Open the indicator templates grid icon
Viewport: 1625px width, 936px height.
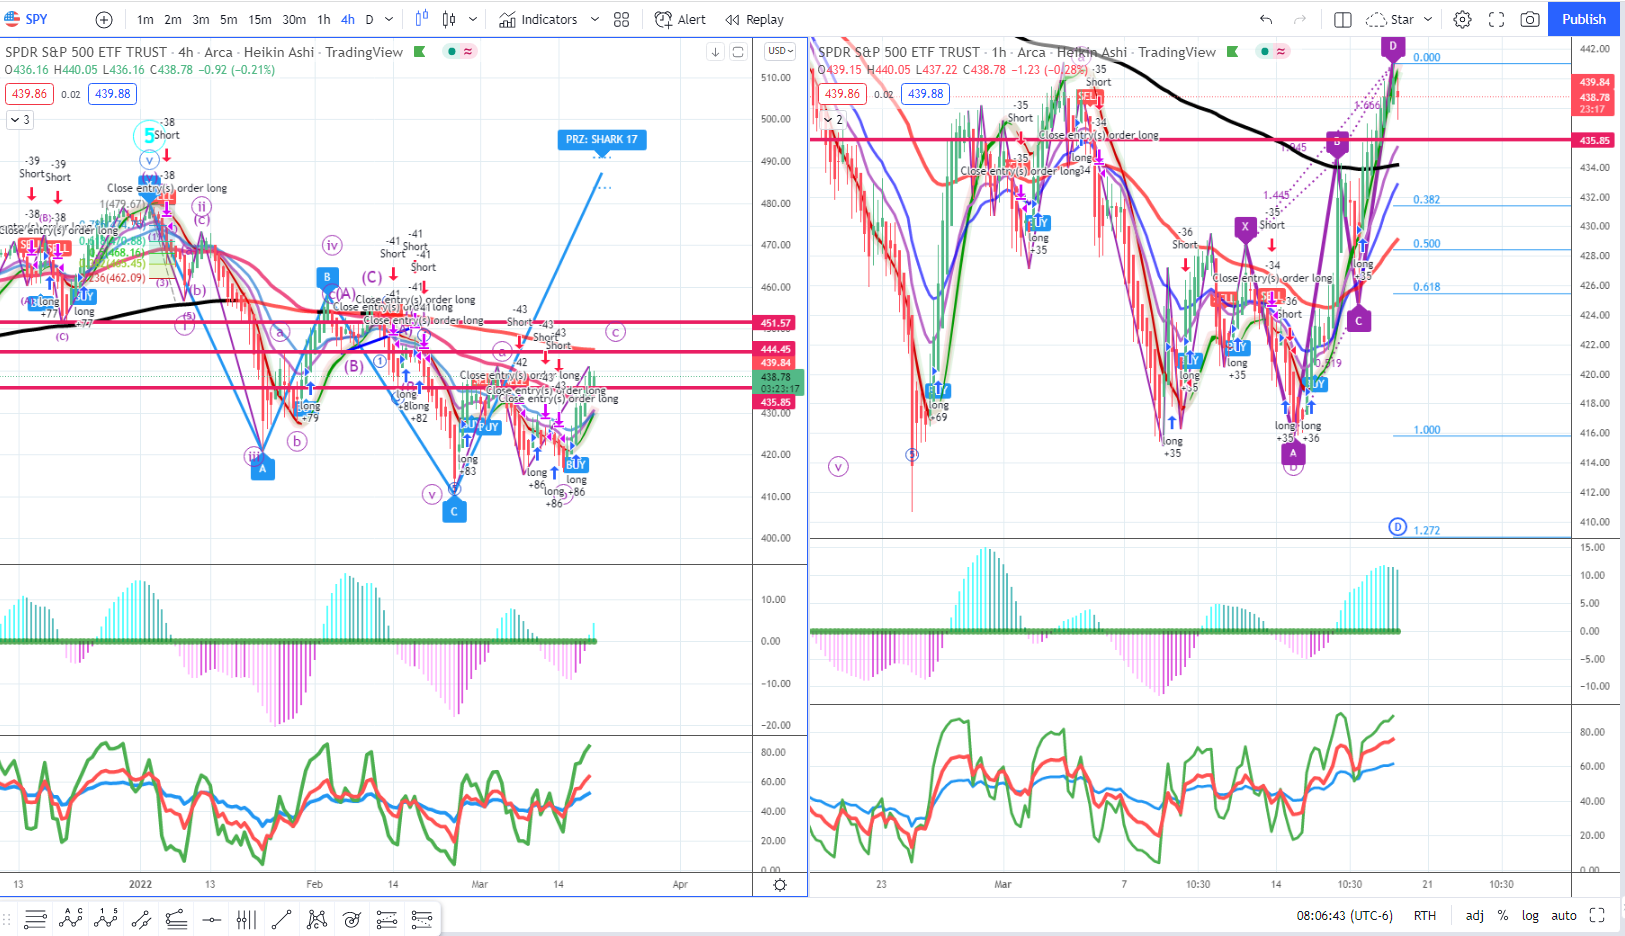pos(621,19)
